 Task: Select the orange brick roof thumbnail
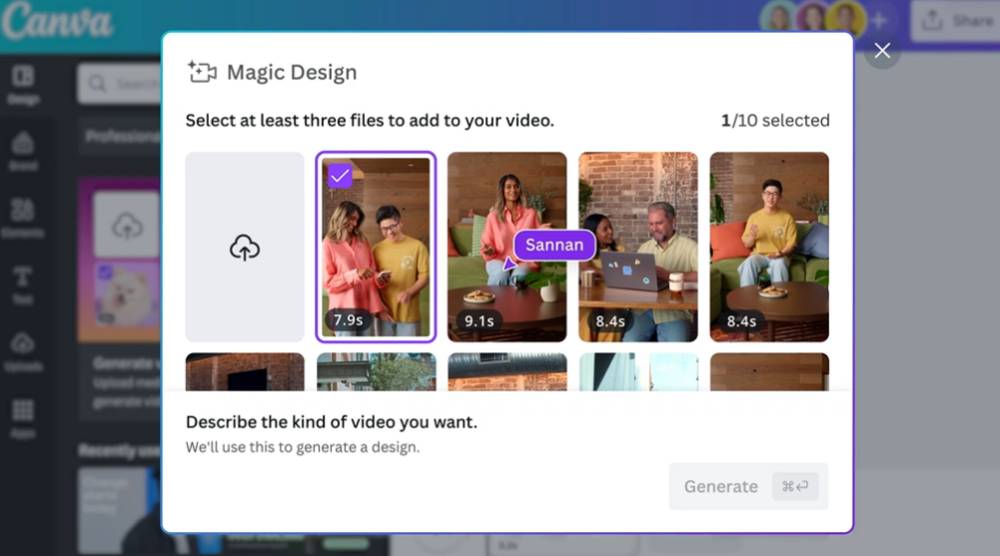pyautogui.click(x=507, y=372)
